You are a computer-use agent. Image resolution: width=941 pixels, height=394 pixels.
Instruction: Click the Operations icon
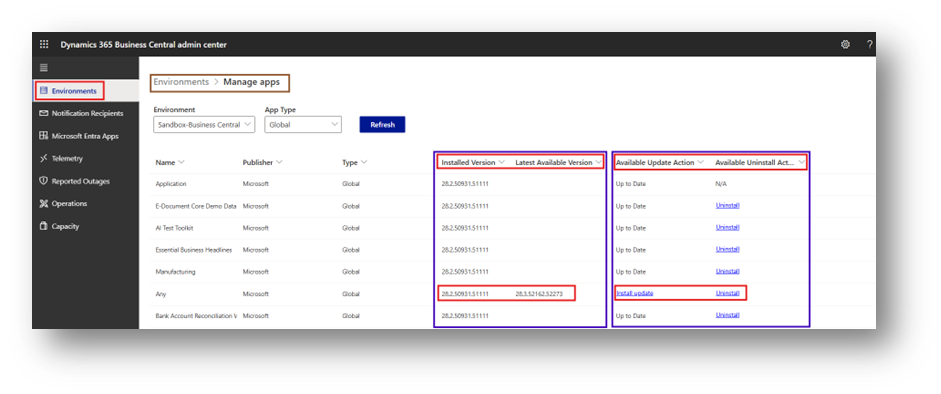43,203
